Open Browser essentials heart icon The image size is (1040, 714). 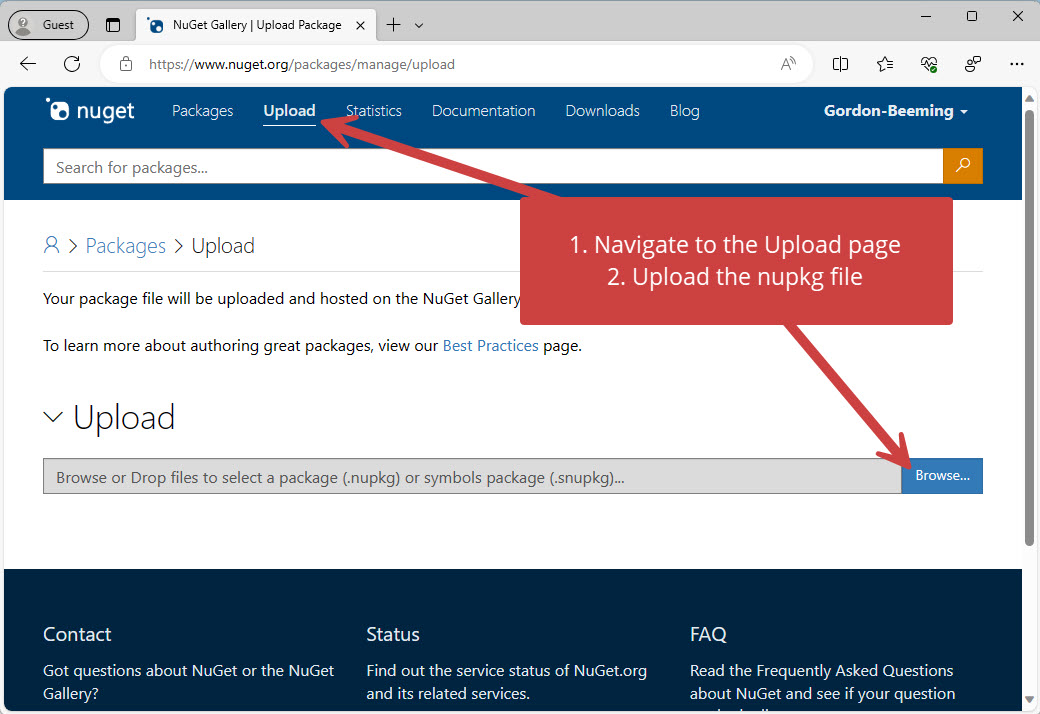pos(929,64)
